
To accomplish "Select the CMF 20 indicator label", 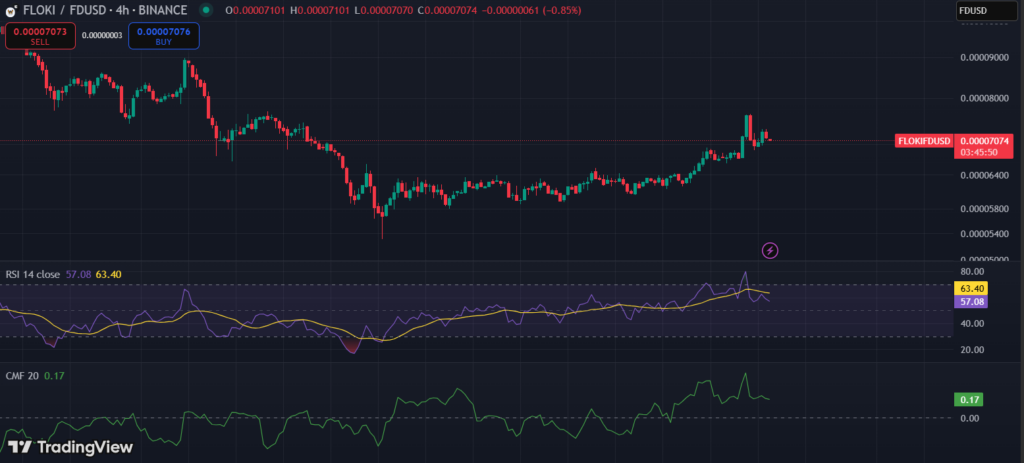I will pyautogui.click(x=23, y=376).
